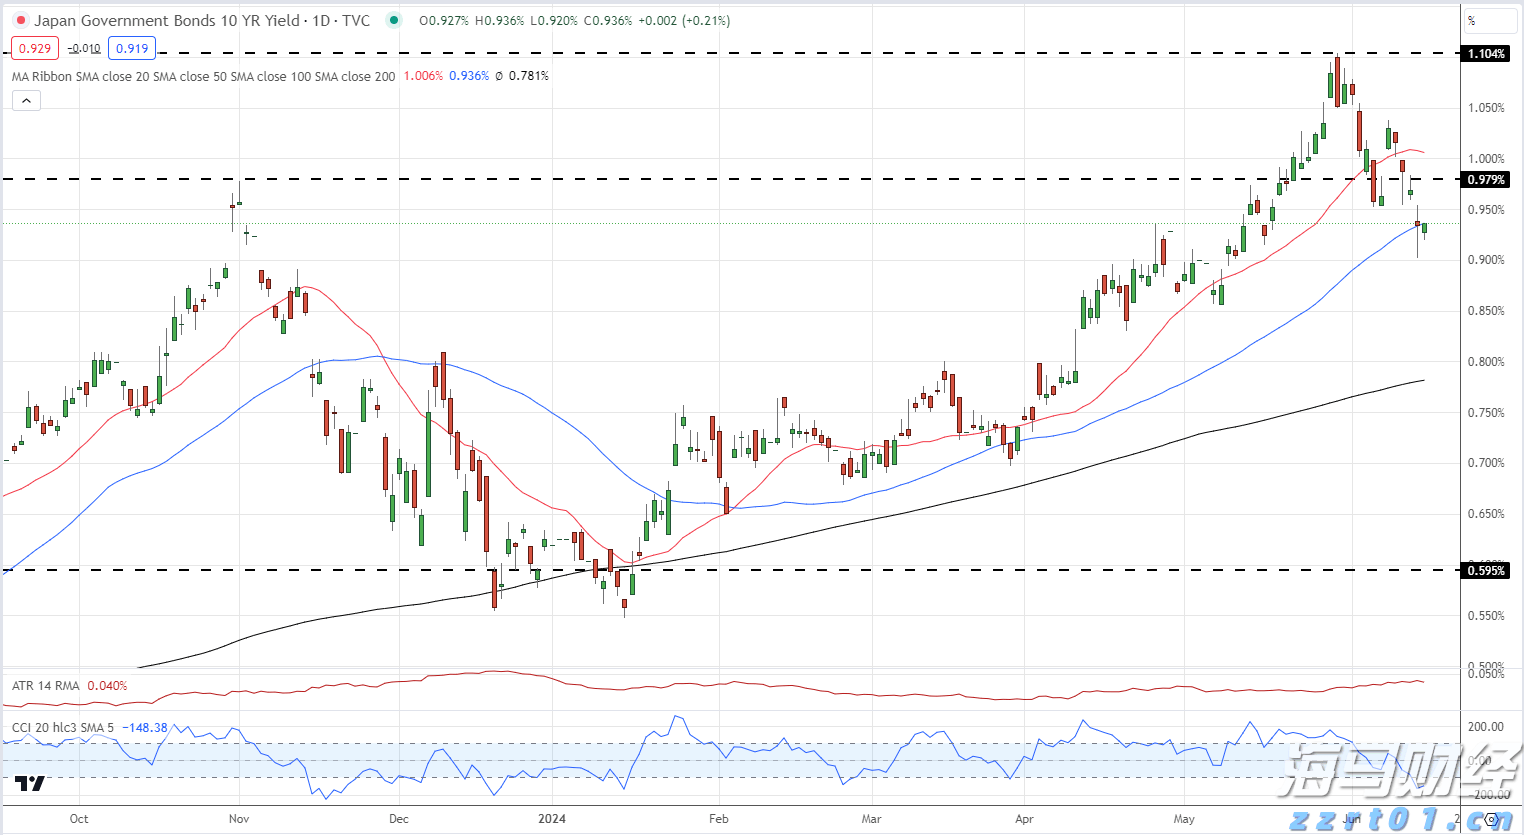Image resolution: width=1524 pixels, height=835 pixels.
Task: Click the 1.000% price axis label
Action: tap(1486, 159)
